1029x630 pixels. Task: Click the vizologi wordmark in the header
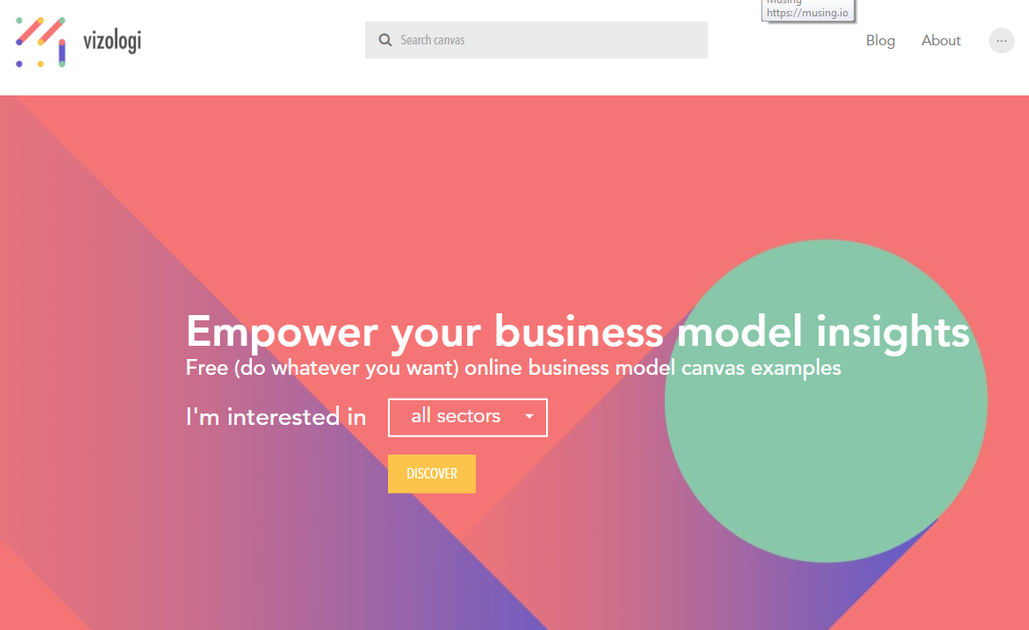pos(110,43)
